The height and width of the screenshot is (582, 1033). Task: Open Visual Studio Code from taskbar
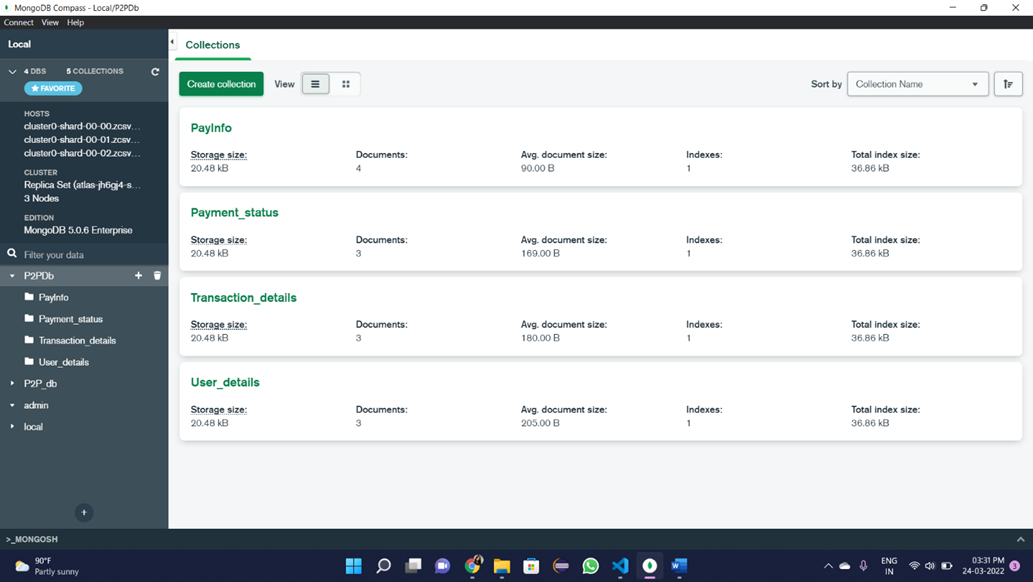pos(620,566)
